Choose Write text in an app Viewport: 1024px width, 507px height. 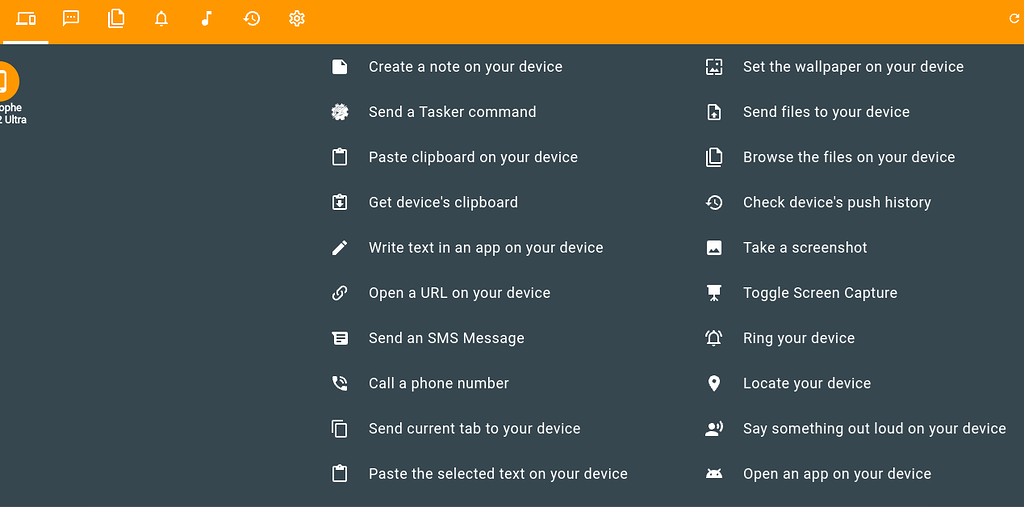[486, 248]
